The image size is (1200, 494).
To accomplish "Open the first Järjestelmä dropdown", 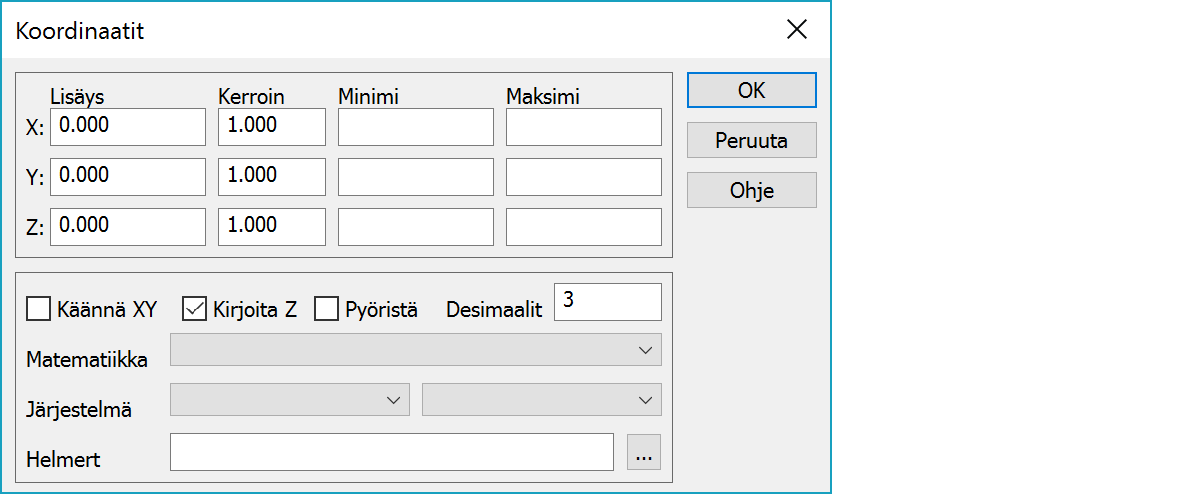I will [290, 400].
